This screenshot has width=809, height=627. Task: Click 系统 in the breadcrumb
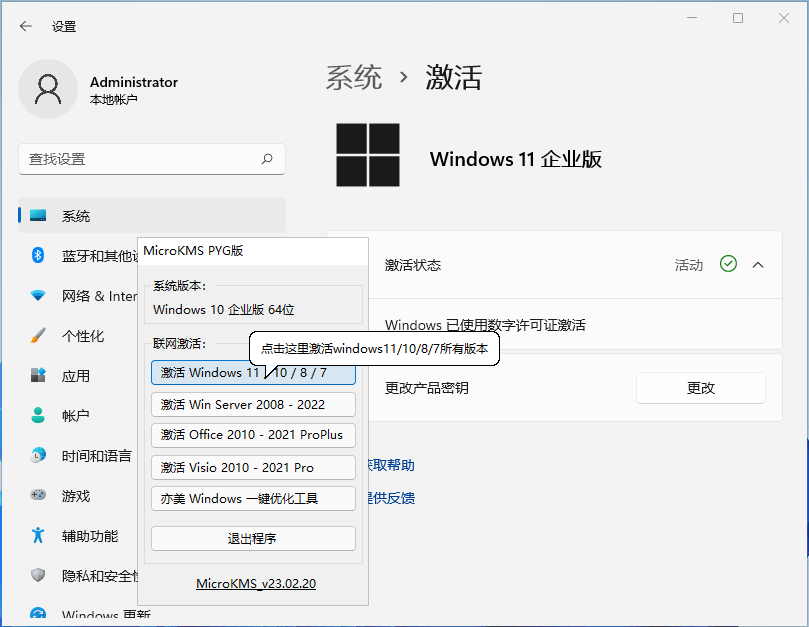point(354,77)
